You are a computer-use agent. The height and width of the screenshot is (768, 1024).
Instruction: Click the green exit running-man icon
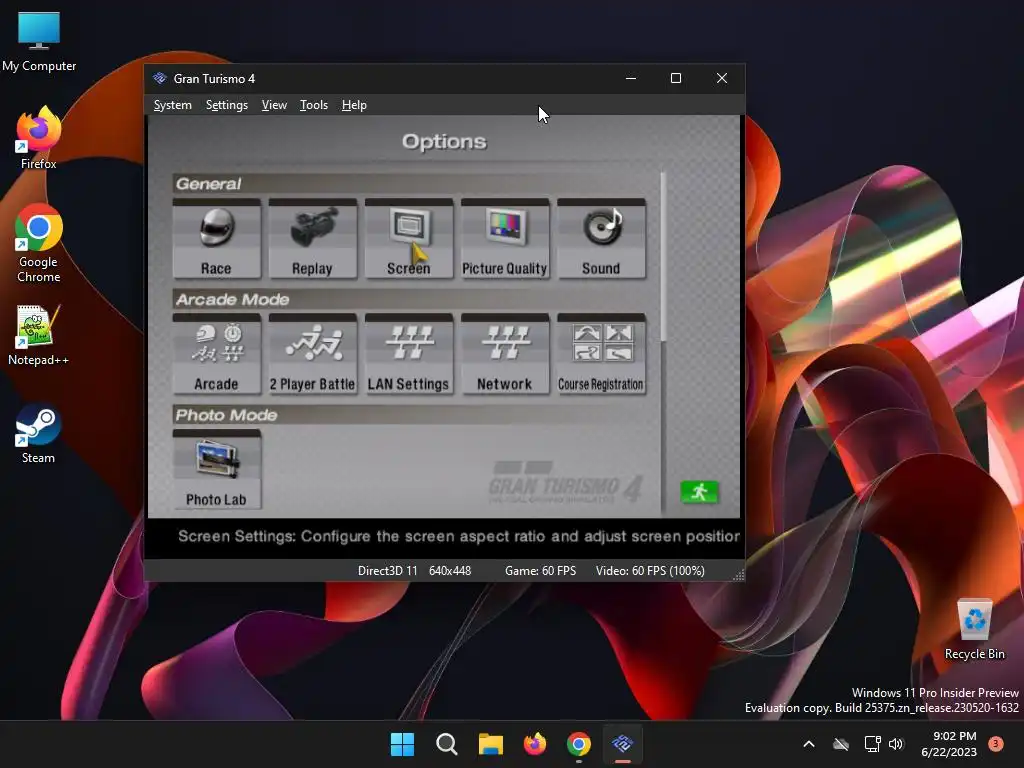click(699, 492)
